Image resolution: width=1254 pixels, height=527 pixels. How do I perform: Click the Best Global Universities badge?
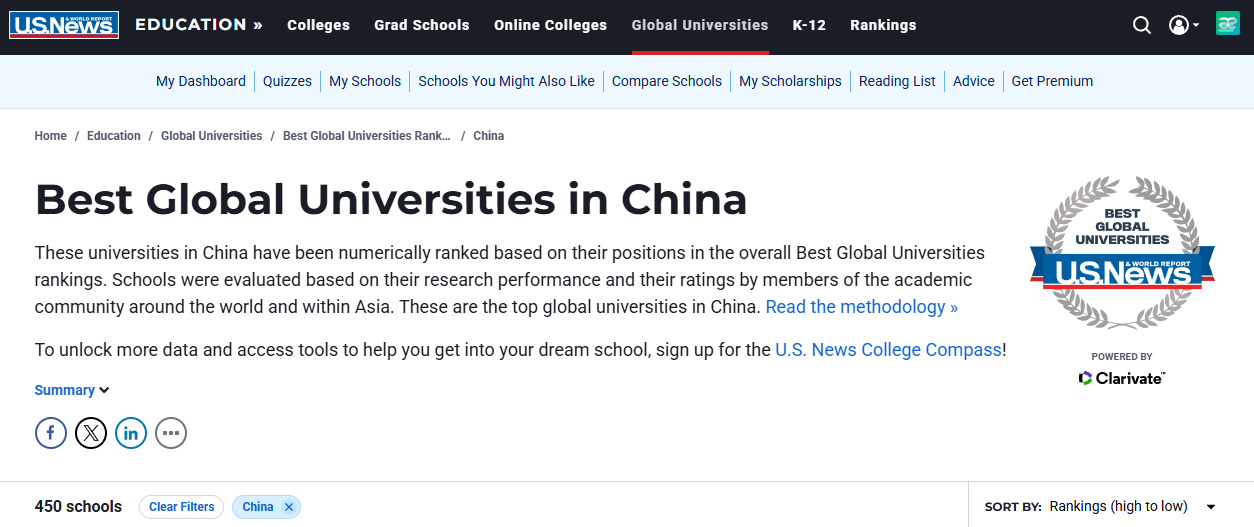tap(1122, 255)
